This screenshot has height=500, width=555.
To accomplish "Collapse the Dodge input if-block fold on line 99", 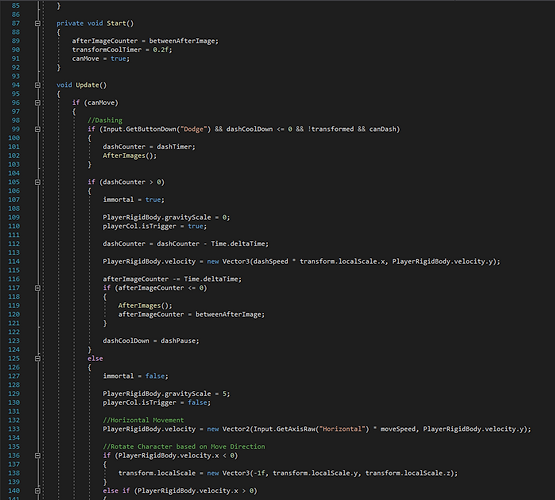I will click(x=38, y=129).
